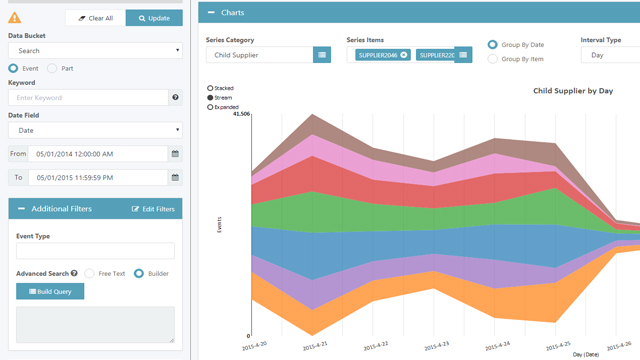Click the orange area in chart
Image resolution: width=640 pixels, height=360 pixels.
527,302
